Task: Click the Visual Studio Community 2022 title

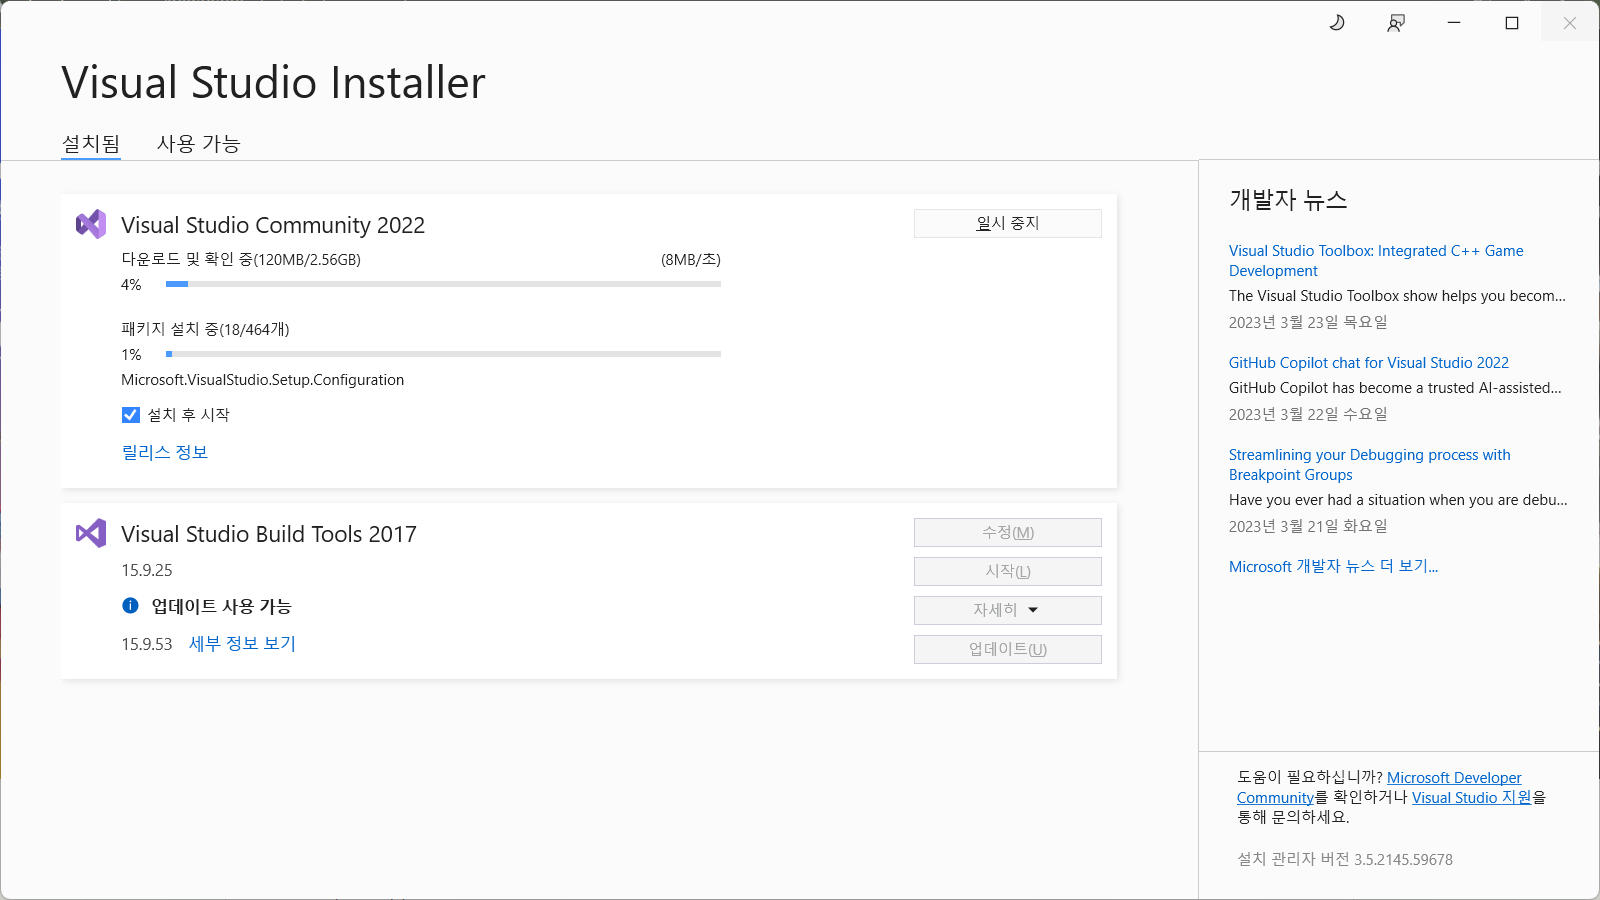Action: coord(273,225)
